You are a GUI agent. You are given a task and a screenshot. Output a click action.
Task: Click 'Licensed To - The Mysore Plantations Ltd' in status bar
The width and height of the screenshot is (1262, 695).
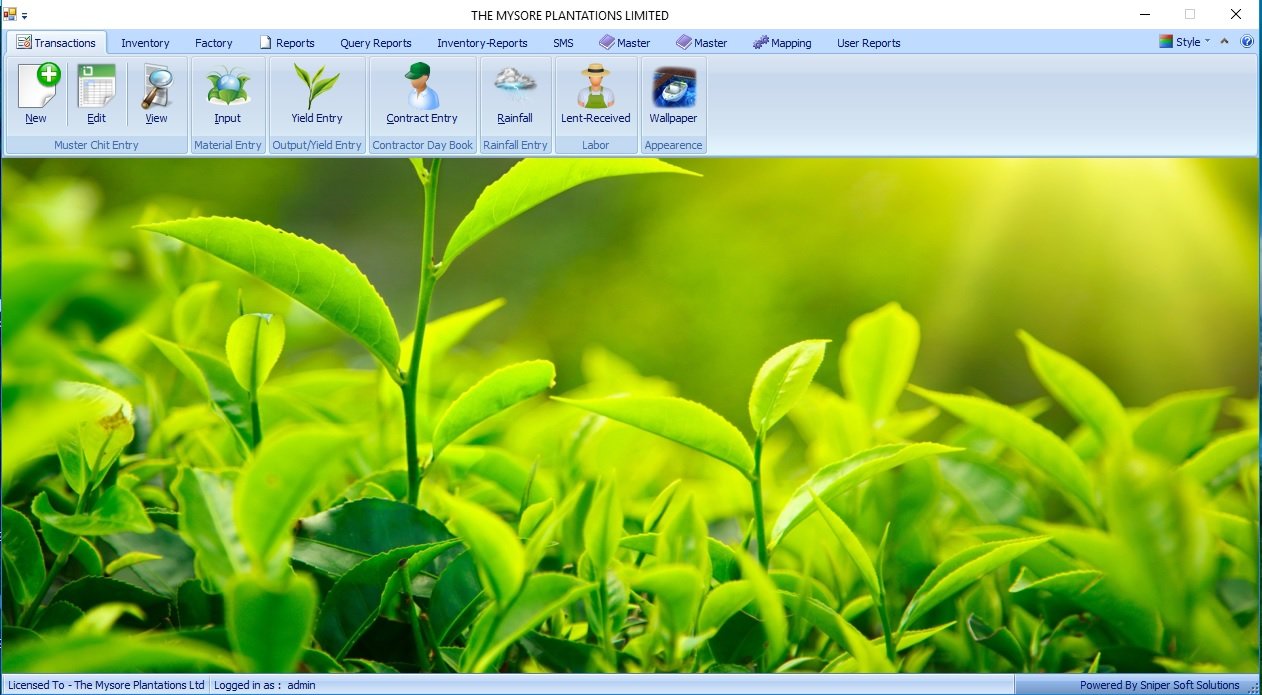(106, 685)
